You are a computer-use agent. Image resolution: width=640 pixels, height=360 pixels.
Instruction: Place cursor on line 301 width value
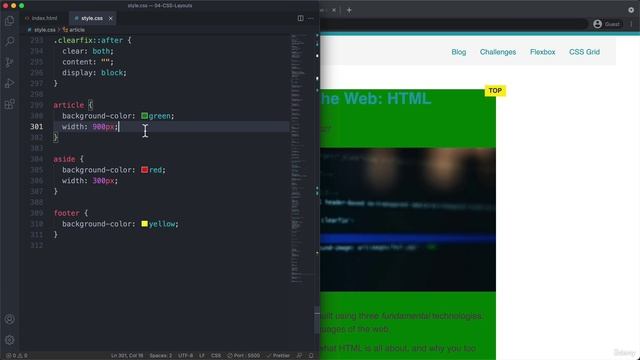coord(103,127)
